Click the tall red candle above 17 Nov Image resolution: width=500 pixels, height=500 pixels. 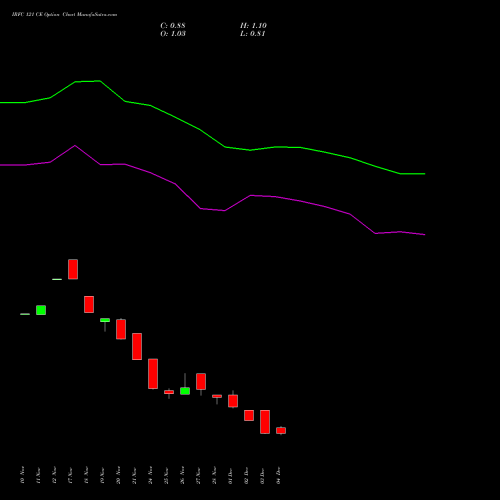pos(73,269)
